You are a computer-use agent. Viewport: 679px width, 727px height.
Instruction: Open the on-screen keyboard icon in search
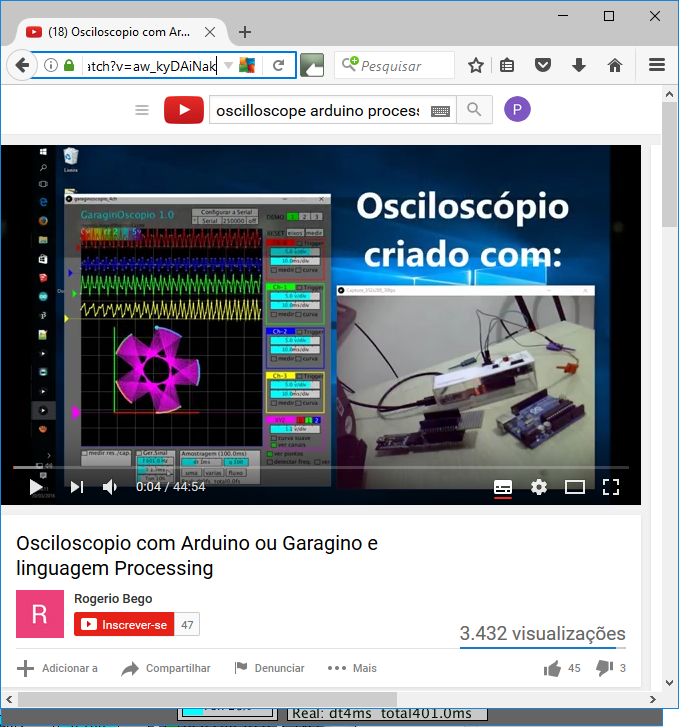coord(440,111)
